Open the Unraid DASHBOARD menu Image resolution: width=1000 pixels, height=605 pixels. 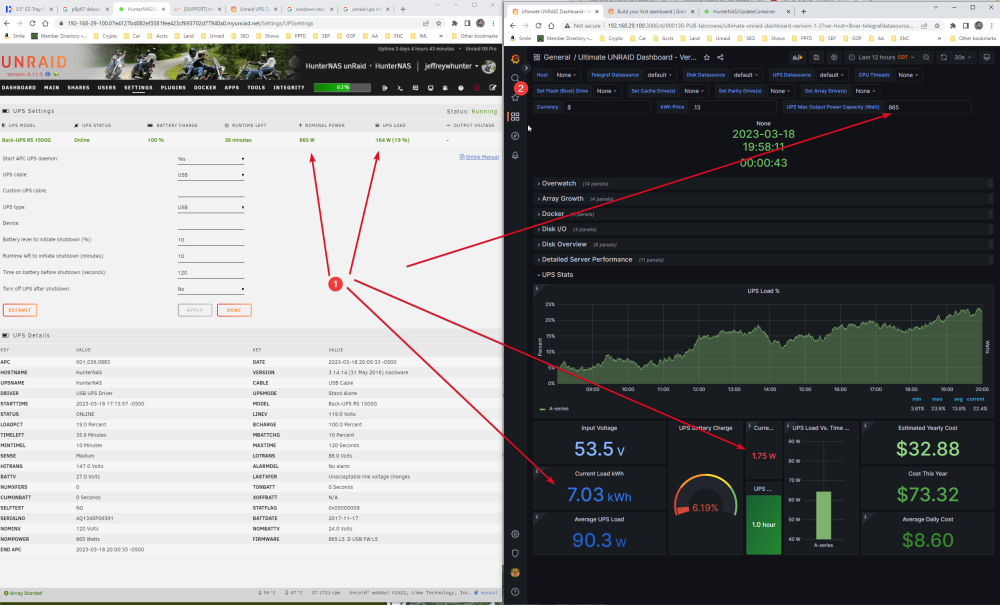click(18, 88)
